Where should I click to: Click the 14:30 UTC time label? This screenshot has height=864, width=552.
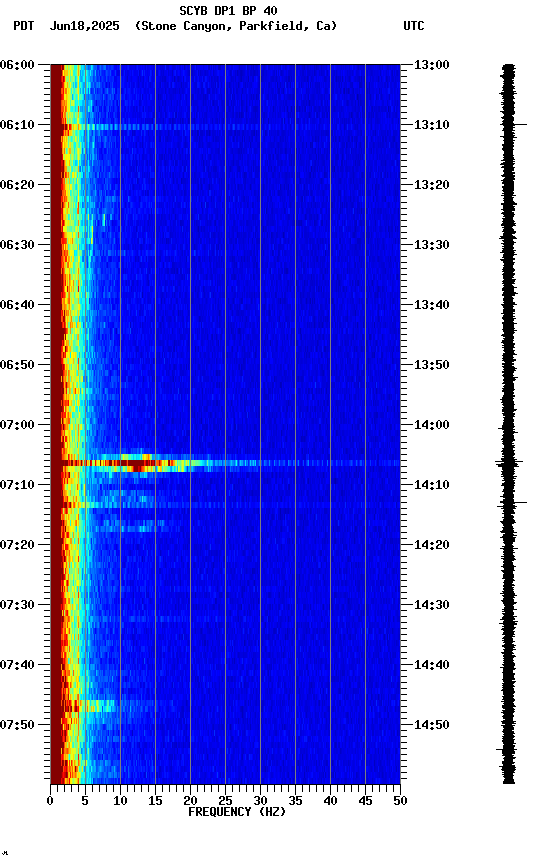tap(431, 605)
